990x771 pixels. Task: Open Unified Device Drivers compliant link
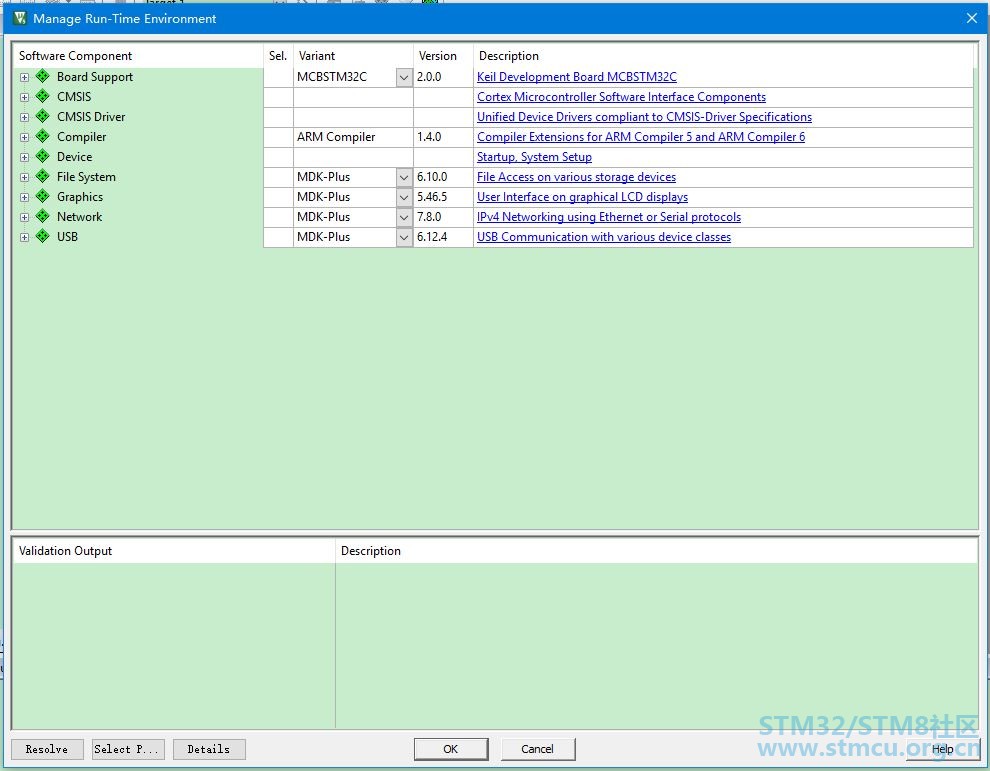[x=644, y=117]
